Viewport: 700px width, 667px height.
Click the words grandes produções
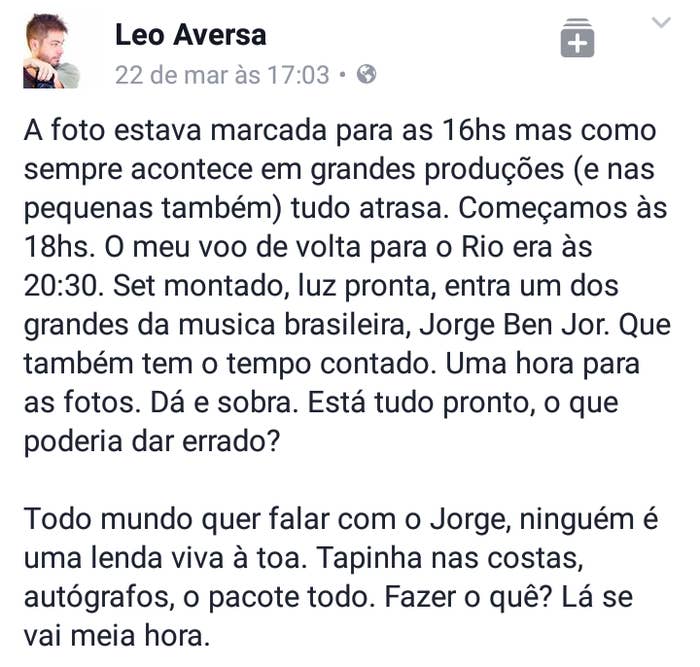(437, 170)
